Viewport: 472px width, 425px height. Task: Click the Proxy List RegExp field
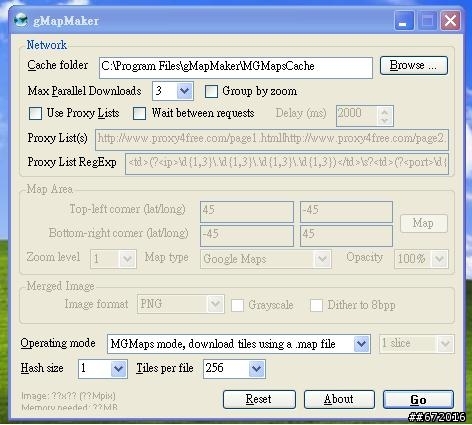(x=287, y=164)
